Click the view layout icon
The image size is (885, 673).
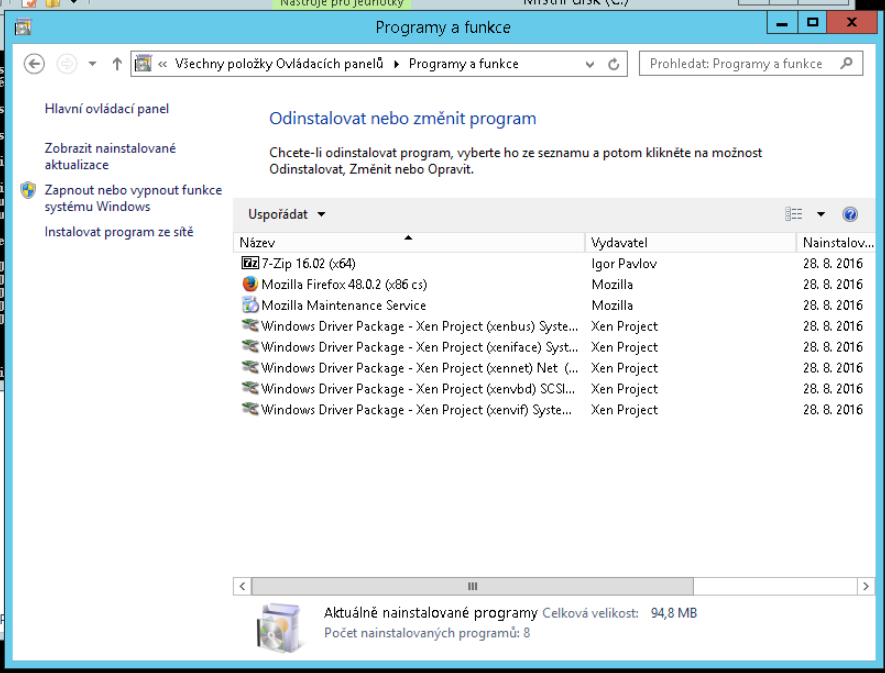click(794, 214)
